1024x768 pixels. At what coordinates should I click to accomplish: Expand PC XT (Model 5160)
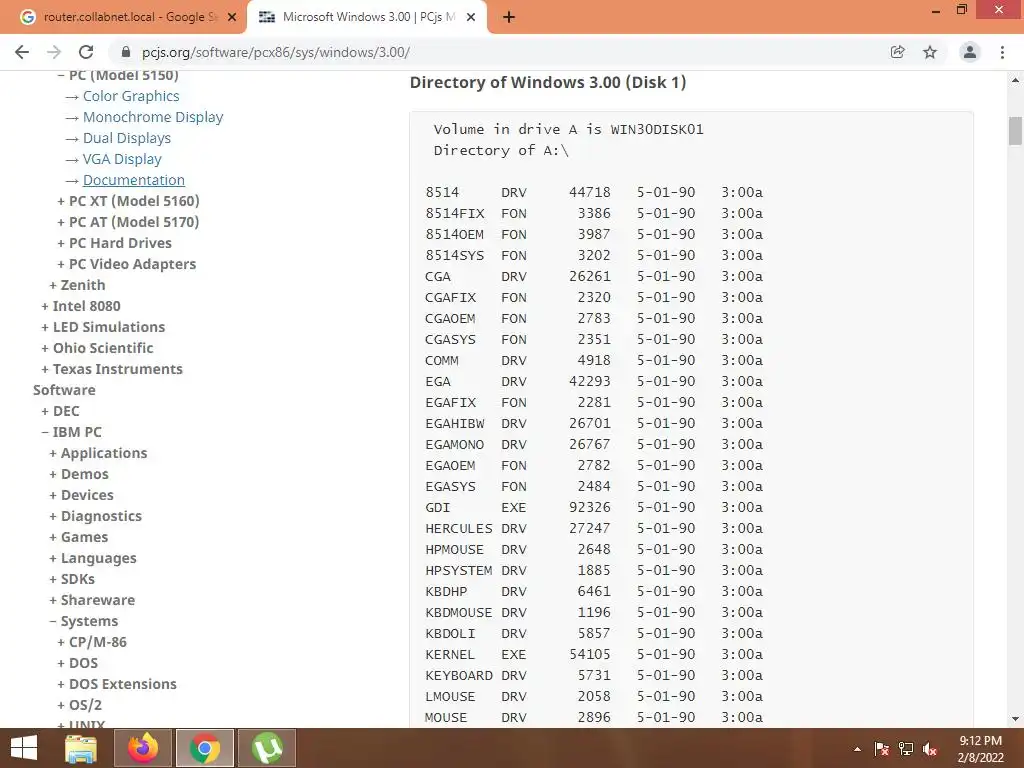tap(128, 201)
